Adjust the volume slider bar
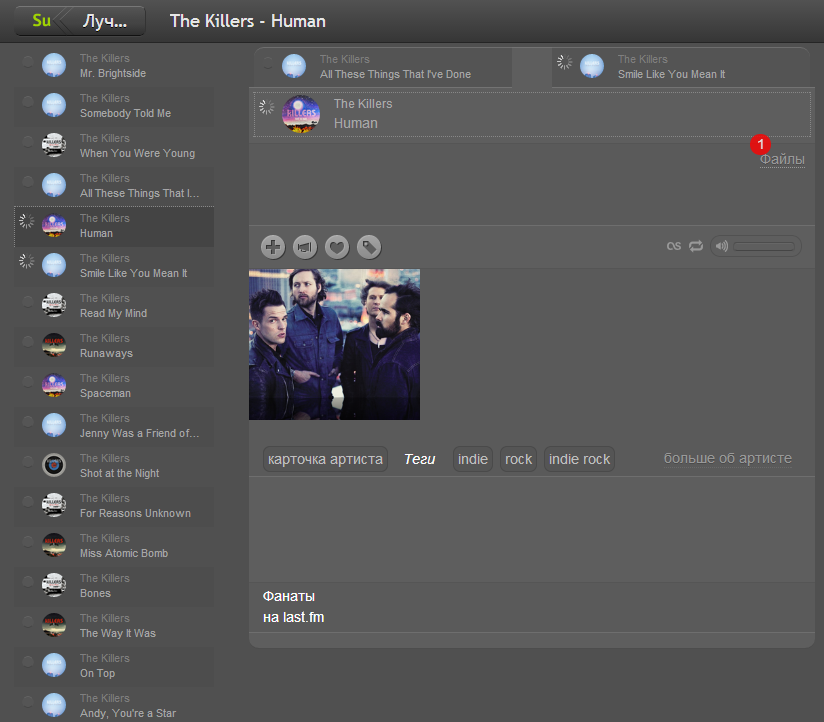Screen dimensions: 824x722 coord(764,246)
